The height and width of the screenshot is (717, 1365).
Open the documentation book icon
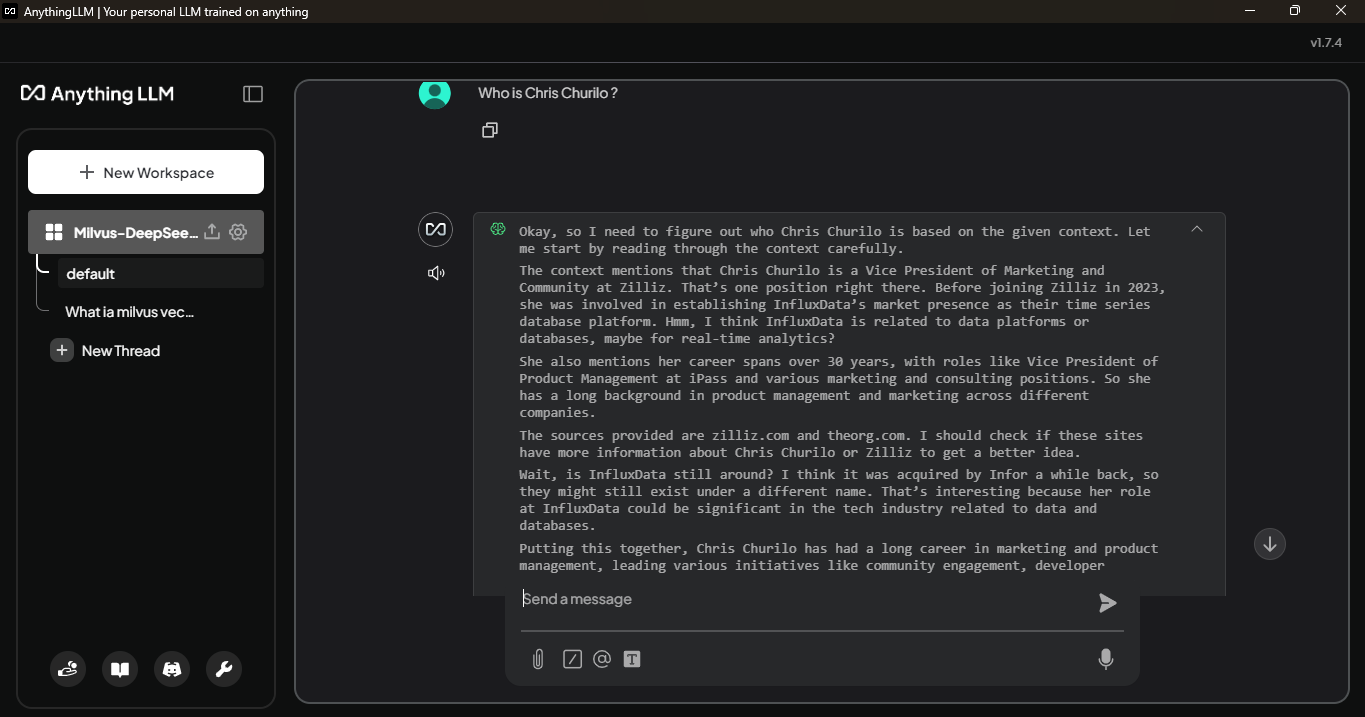pos(119,669)
